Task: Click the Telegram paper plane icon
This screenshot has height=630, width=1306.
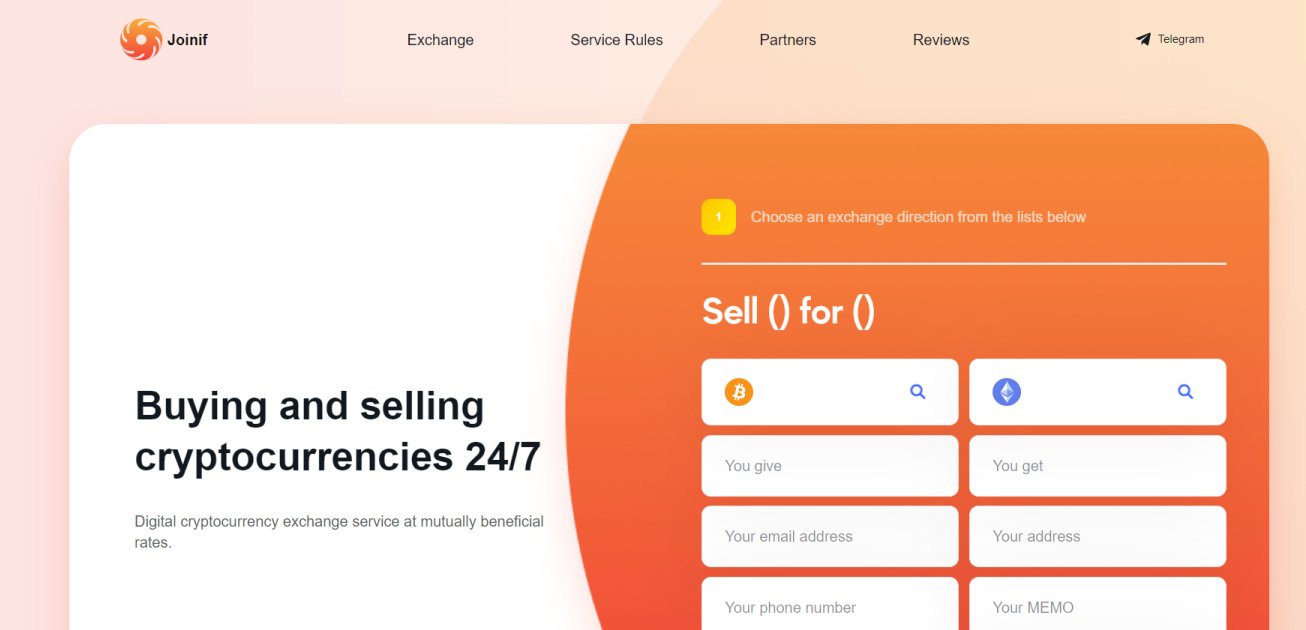Action: [x=1143, y=40]
